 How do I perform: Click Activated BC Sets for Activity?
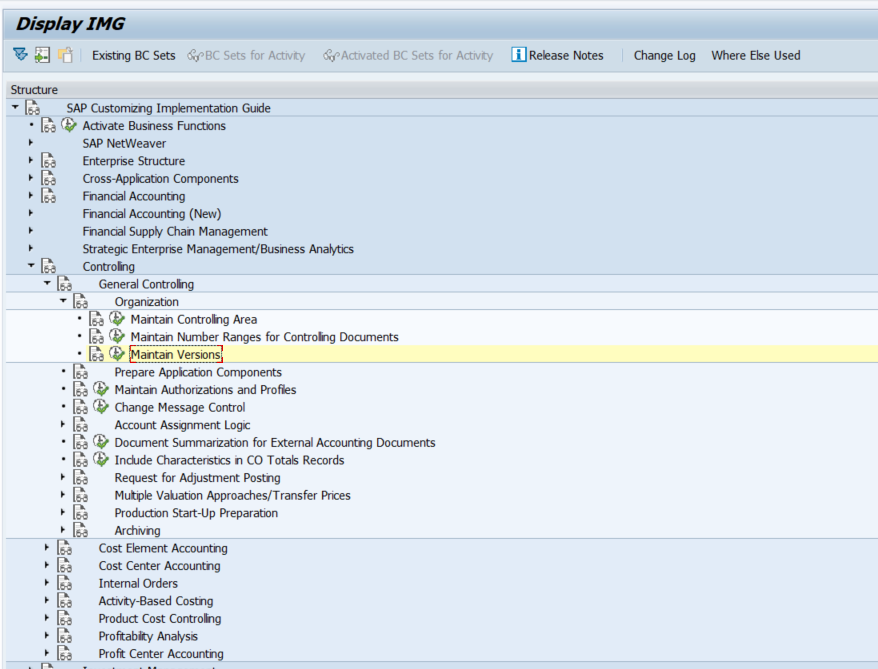click(408, 55)
